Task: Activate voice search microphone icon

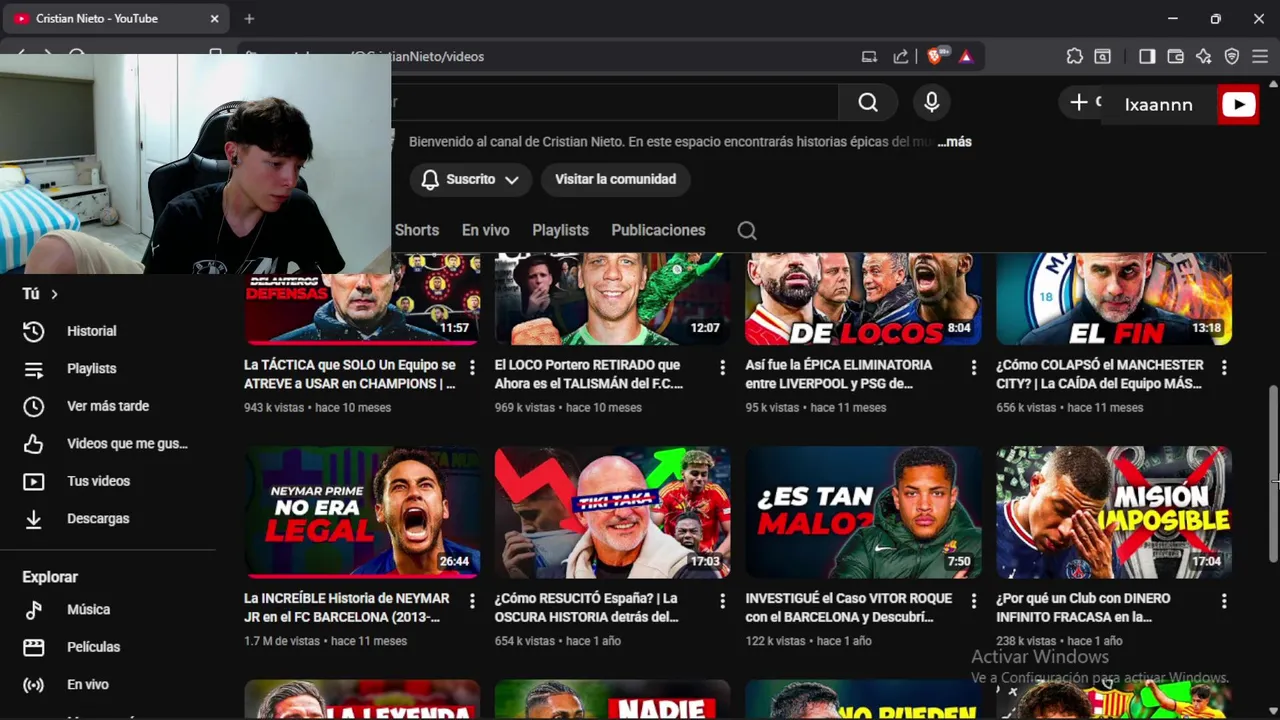Action: [931, 102]
